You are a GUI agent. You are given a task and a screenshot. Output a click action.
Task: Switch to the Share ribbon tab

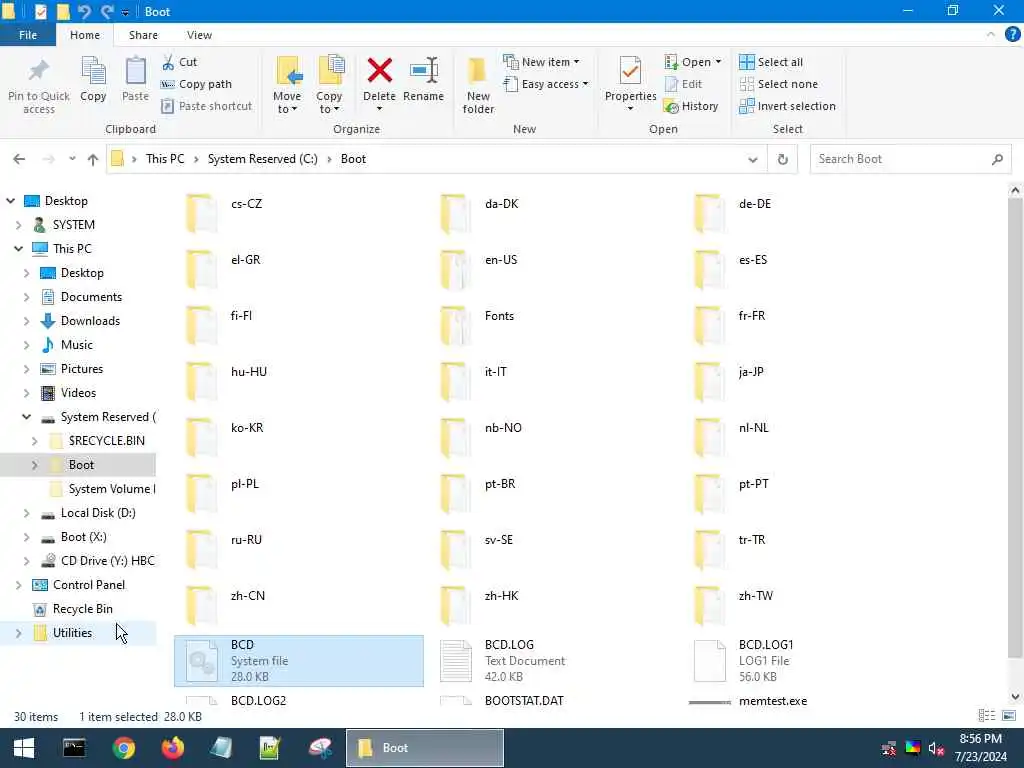point(143,35)
